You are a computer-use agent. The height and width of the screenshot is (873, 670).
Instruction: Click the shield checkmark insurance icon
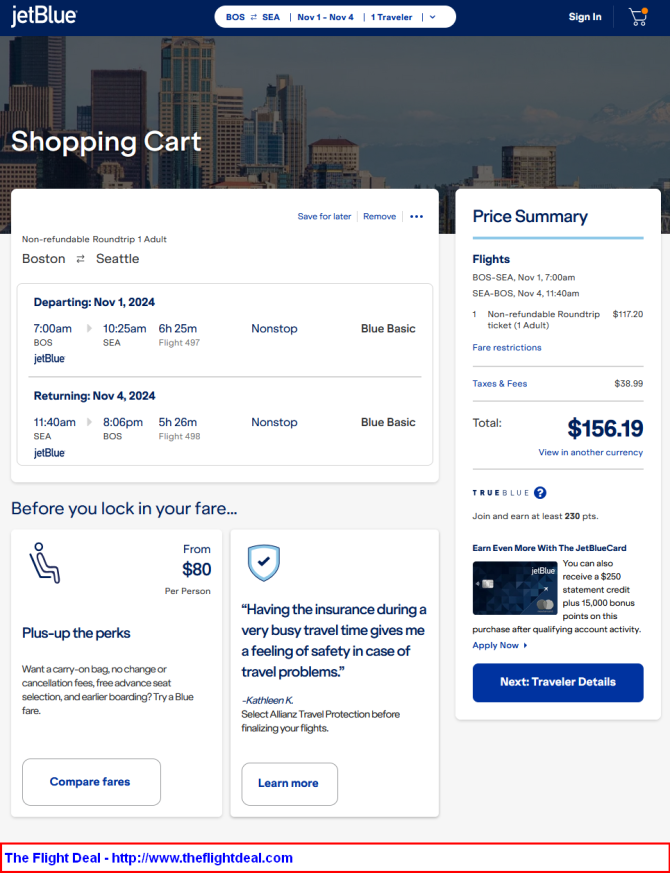[x=264, y=563]
